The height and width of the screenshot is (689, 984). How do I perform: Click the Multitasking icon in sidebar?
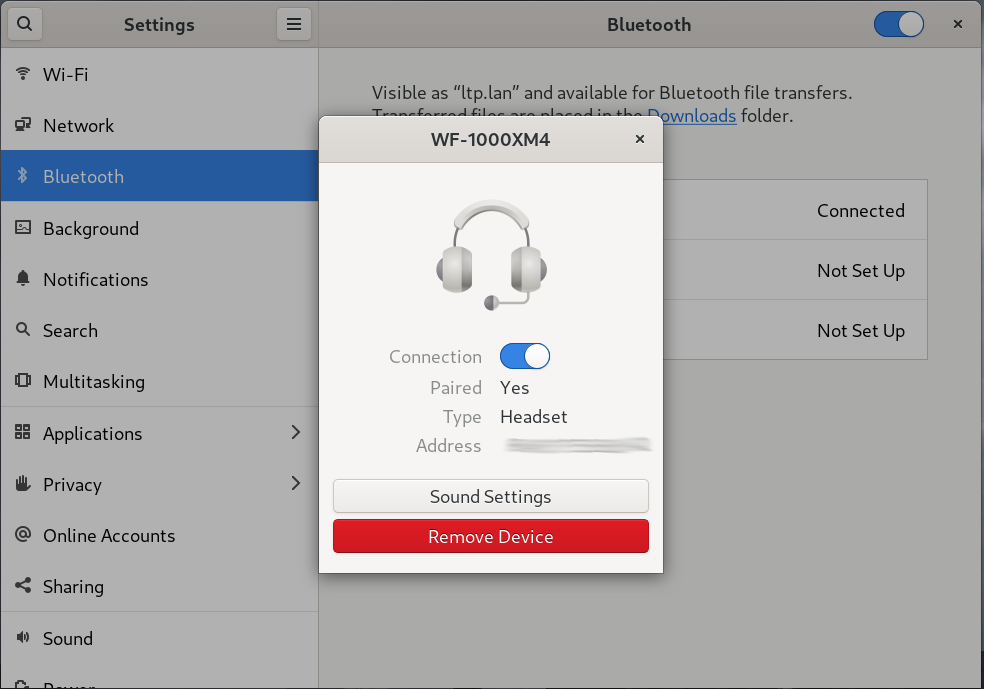pos(23,380)
